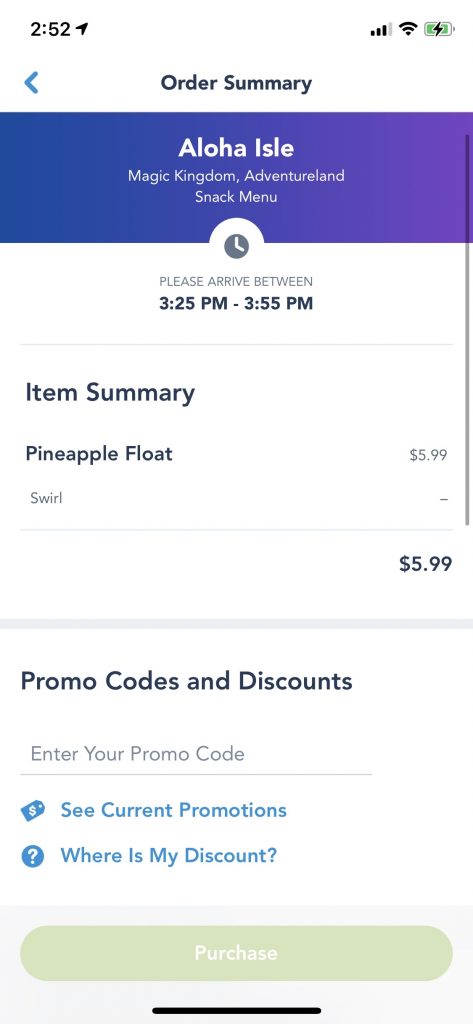473x1024 pixels.
Task: Tap the location arrow beside the time
Action: [x=82, y=29]
